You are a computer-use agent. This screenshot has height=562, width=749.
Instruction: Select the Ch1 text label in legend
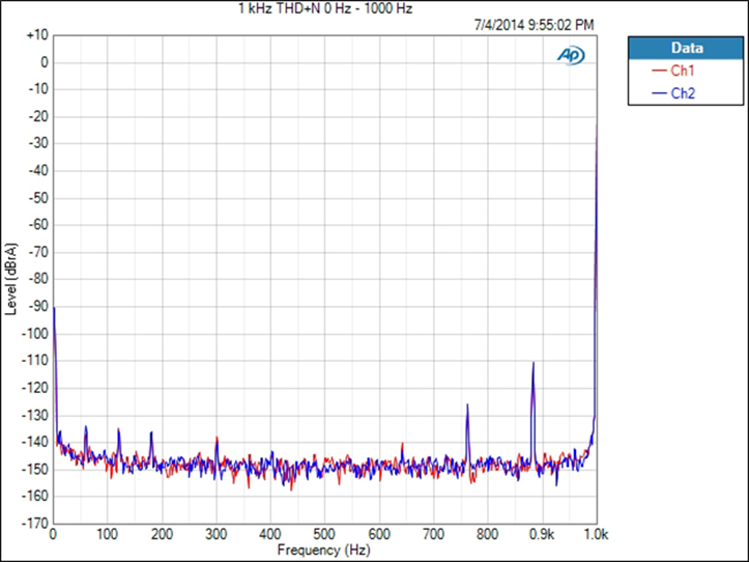coord(683,71)
